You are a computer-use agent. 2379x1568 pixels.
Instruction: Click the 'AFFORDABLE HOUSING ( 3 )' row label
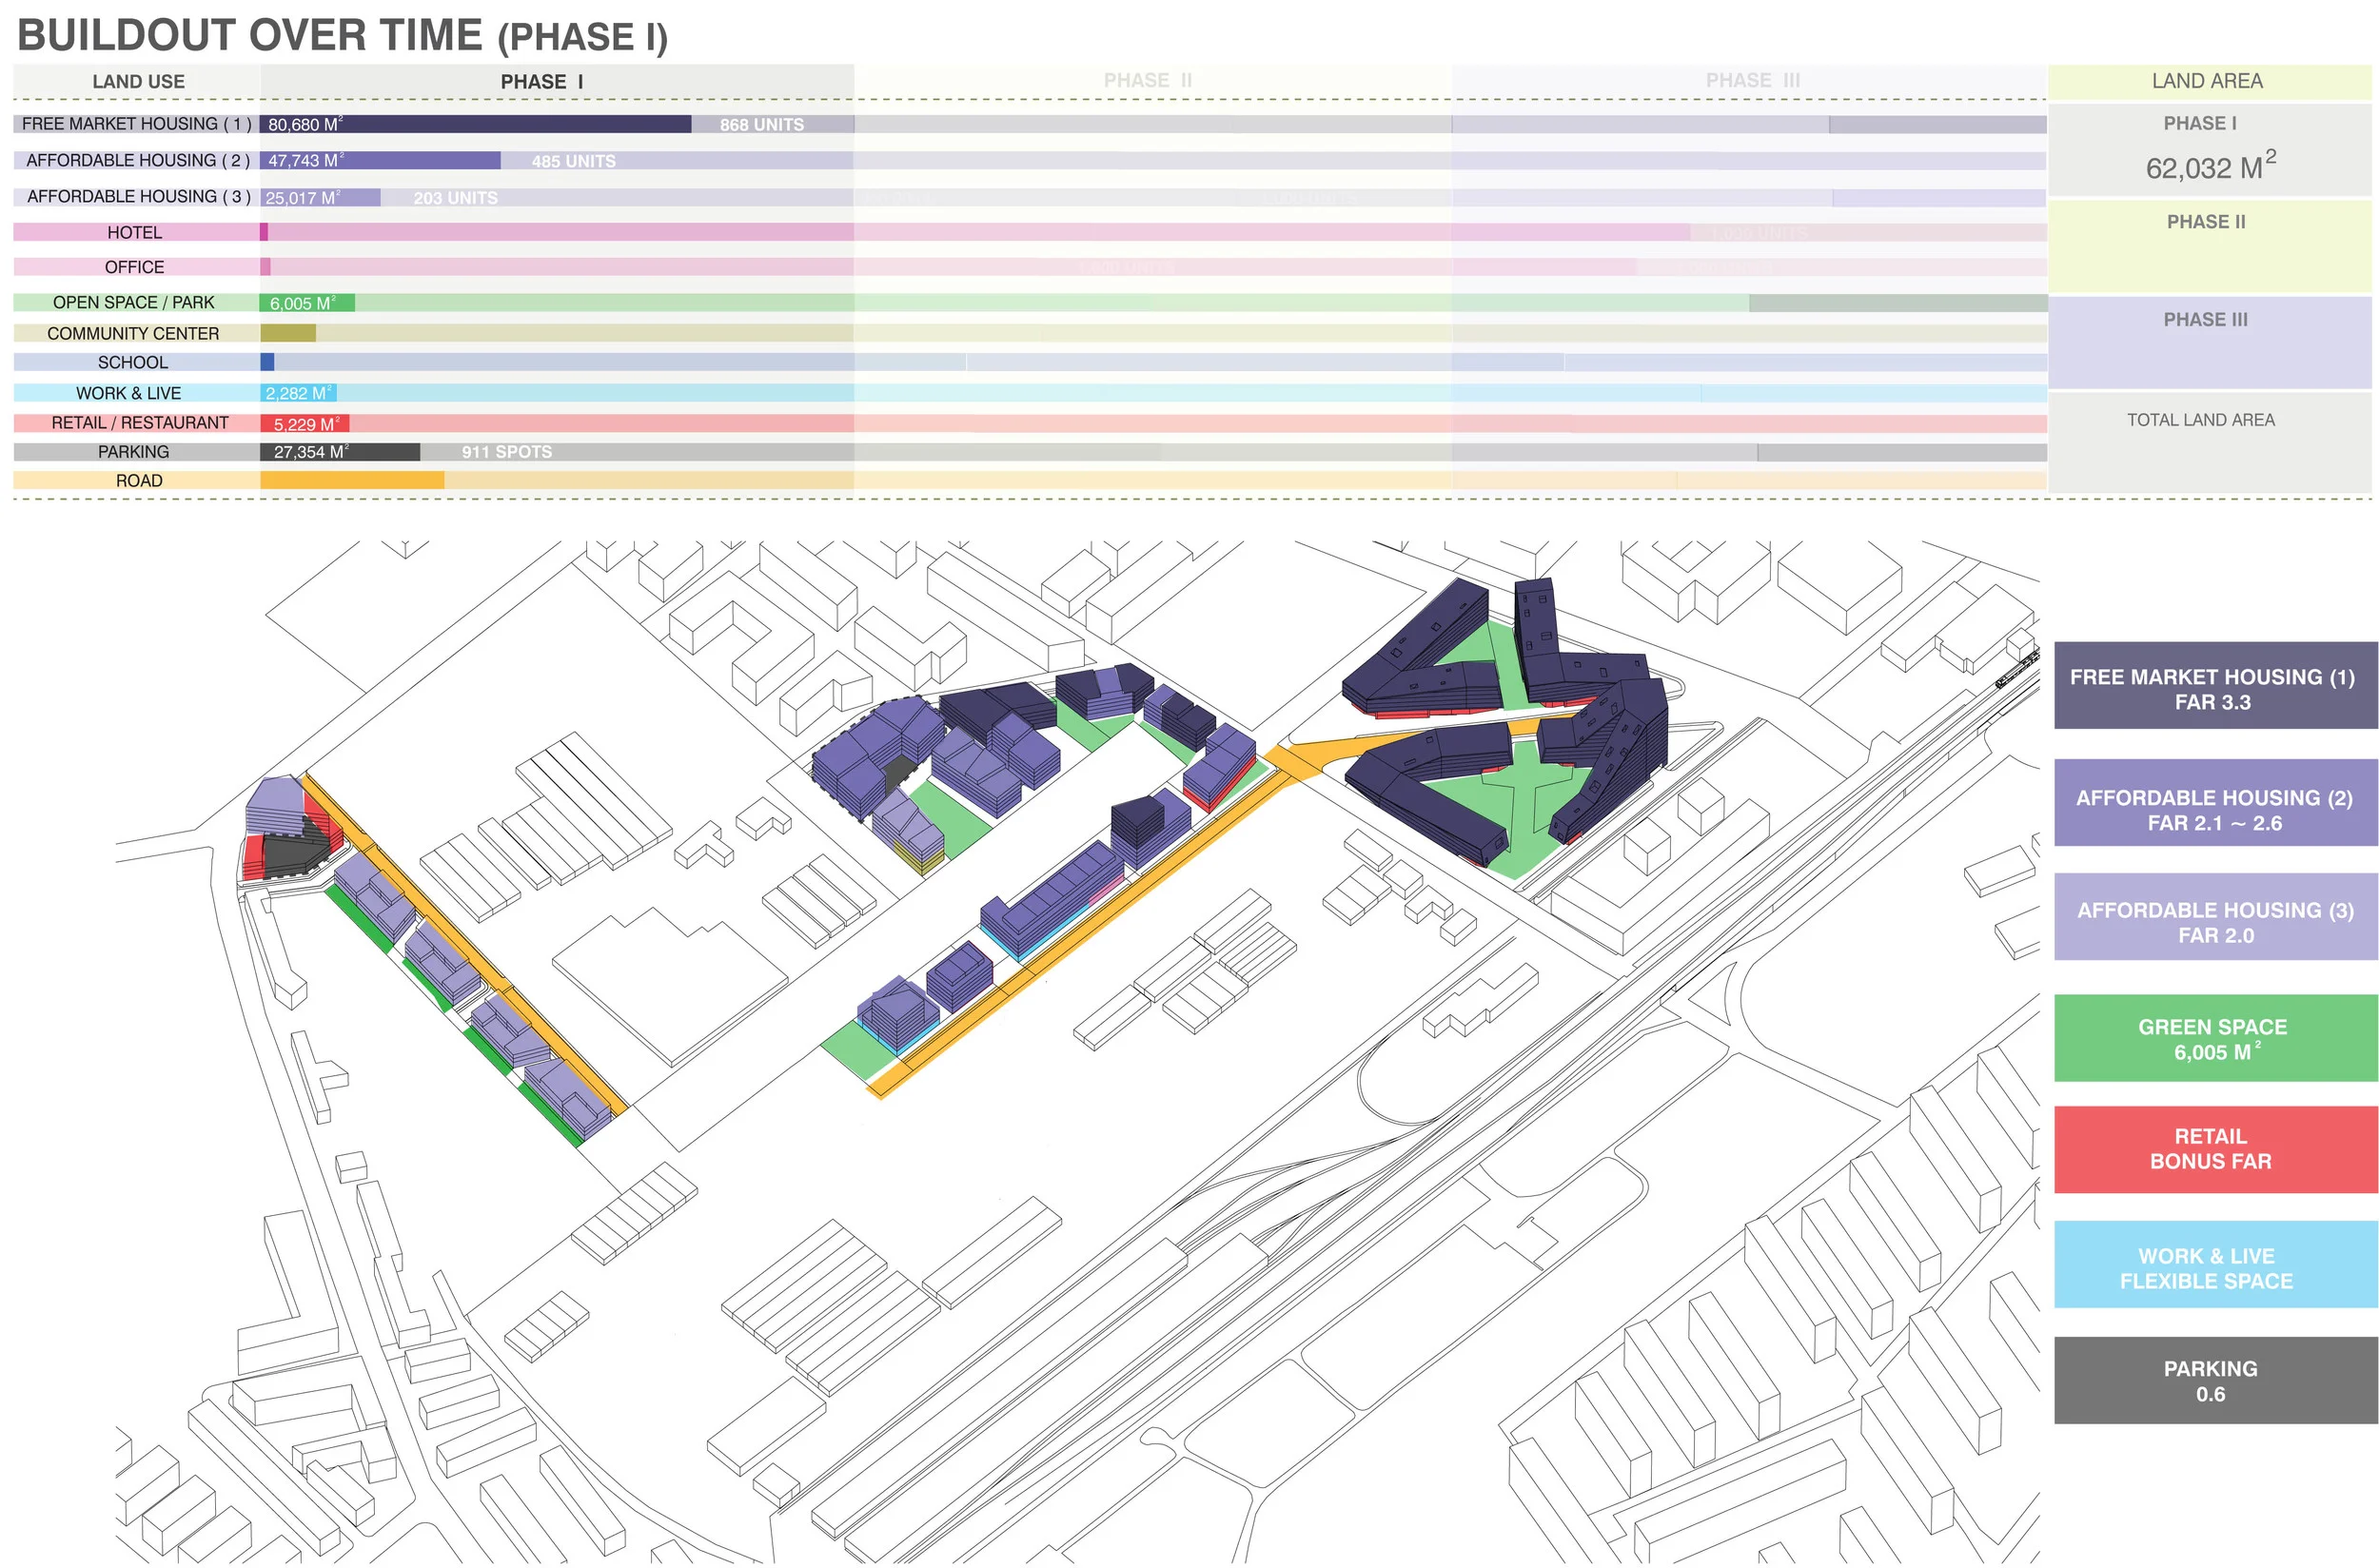[x=137, y=197]
